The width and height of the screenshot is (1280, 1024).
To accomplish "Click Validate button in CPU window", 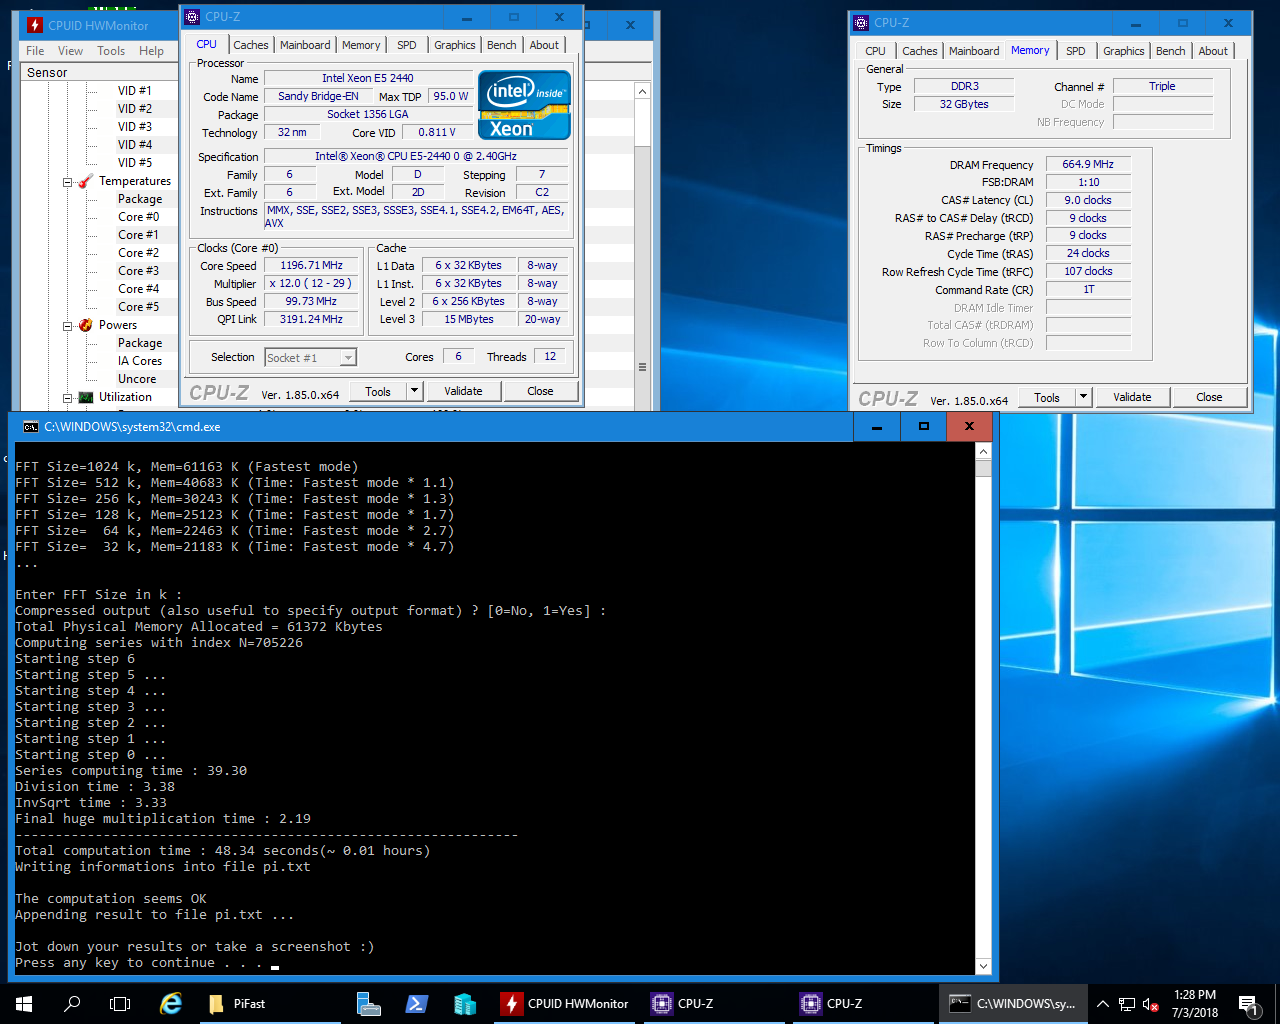I will pos(463,391).
